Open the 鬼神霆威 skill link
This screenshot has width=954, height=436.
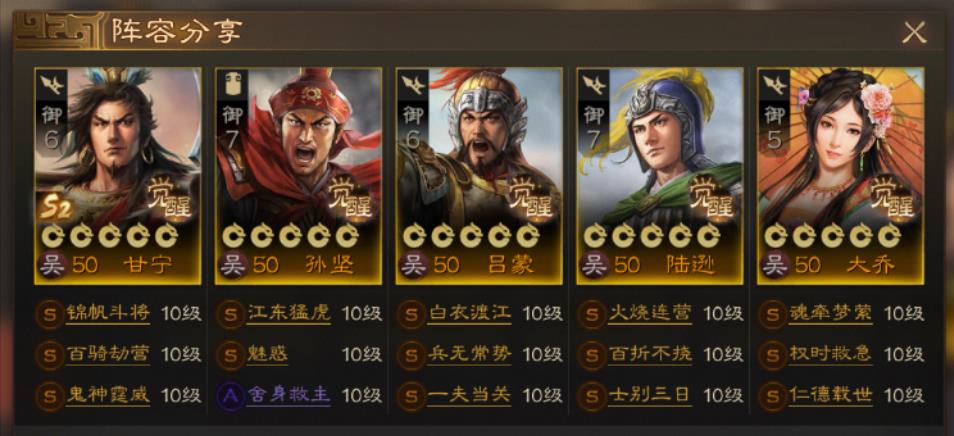(108, 396)
